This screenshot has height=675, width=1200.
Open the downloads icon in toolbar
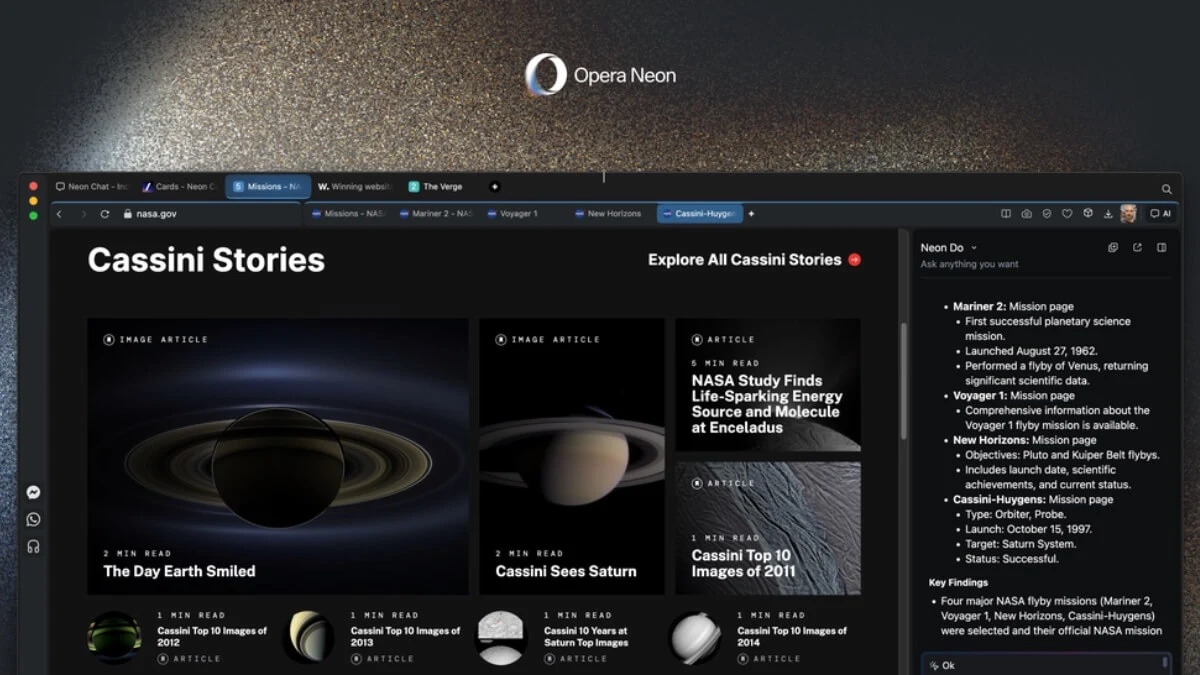click(x=1108, y=214)
